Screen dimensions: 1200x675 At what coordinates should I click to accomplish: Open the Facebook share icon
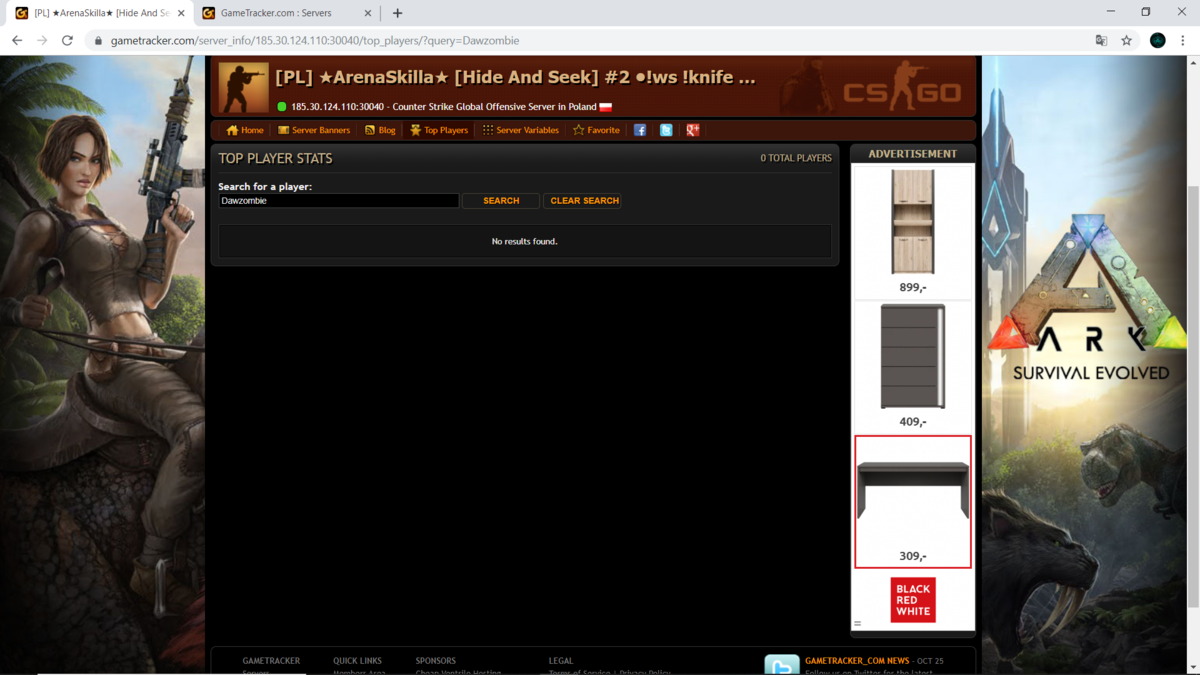click(640, 130)
